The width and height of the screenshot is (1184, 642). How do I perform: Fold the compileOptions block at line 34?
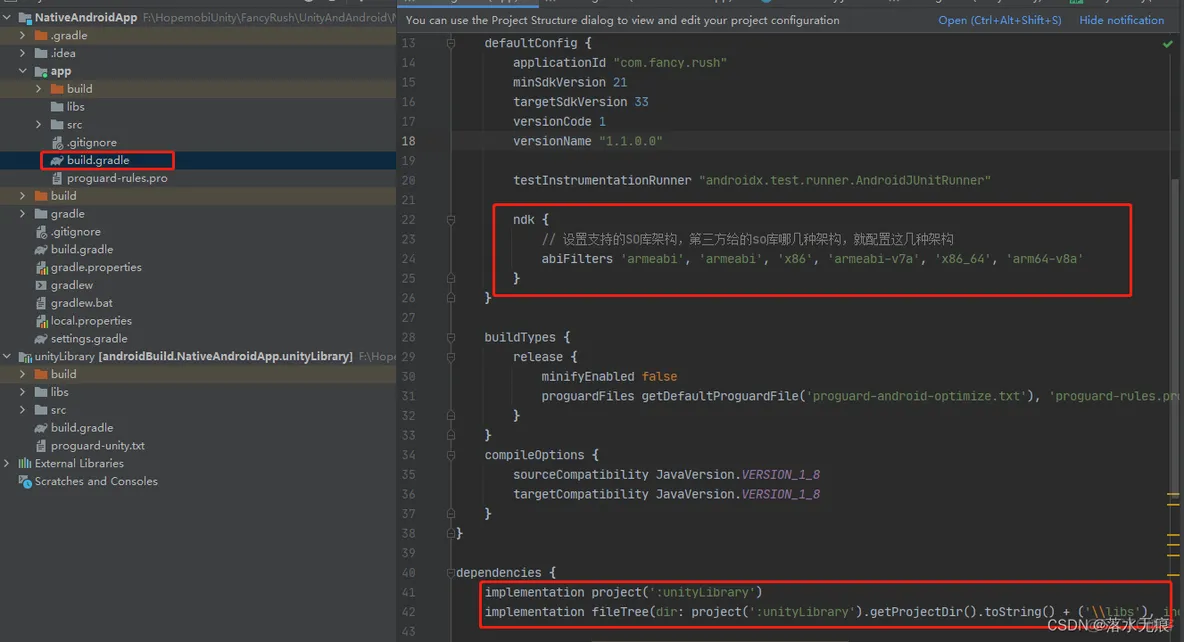click(451, 455)
